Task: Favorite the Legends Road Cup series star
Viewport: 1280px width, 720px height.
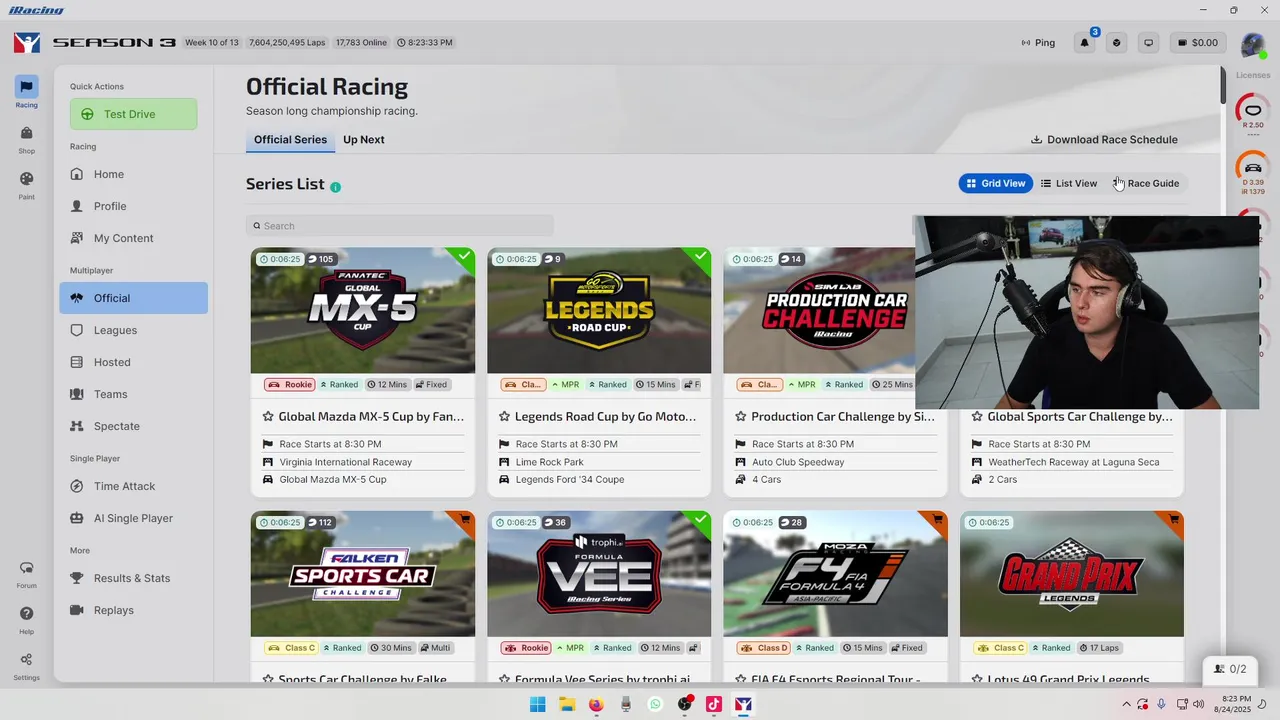Action: [x=504, y=417]
